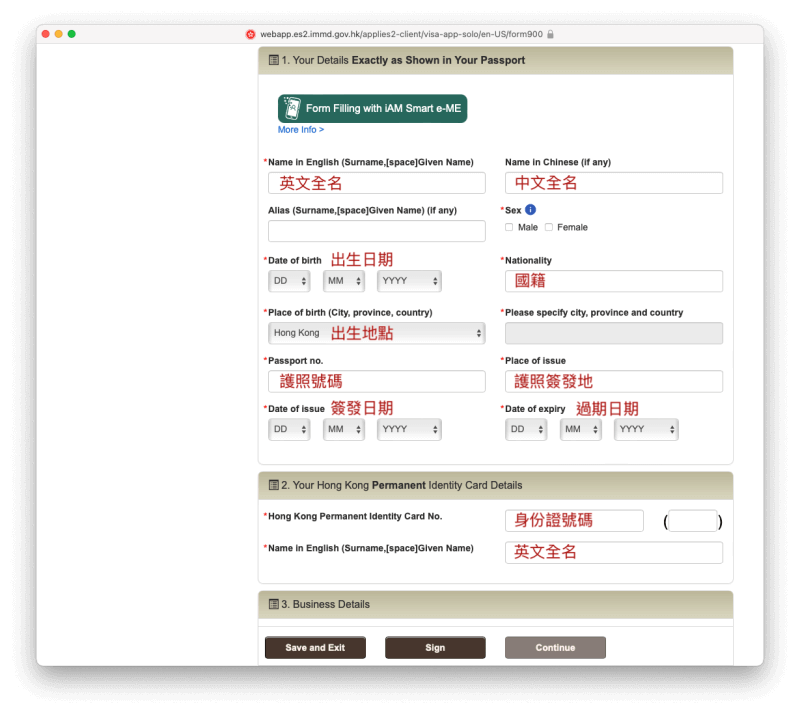Click the Name in Chinese input field

613,183
